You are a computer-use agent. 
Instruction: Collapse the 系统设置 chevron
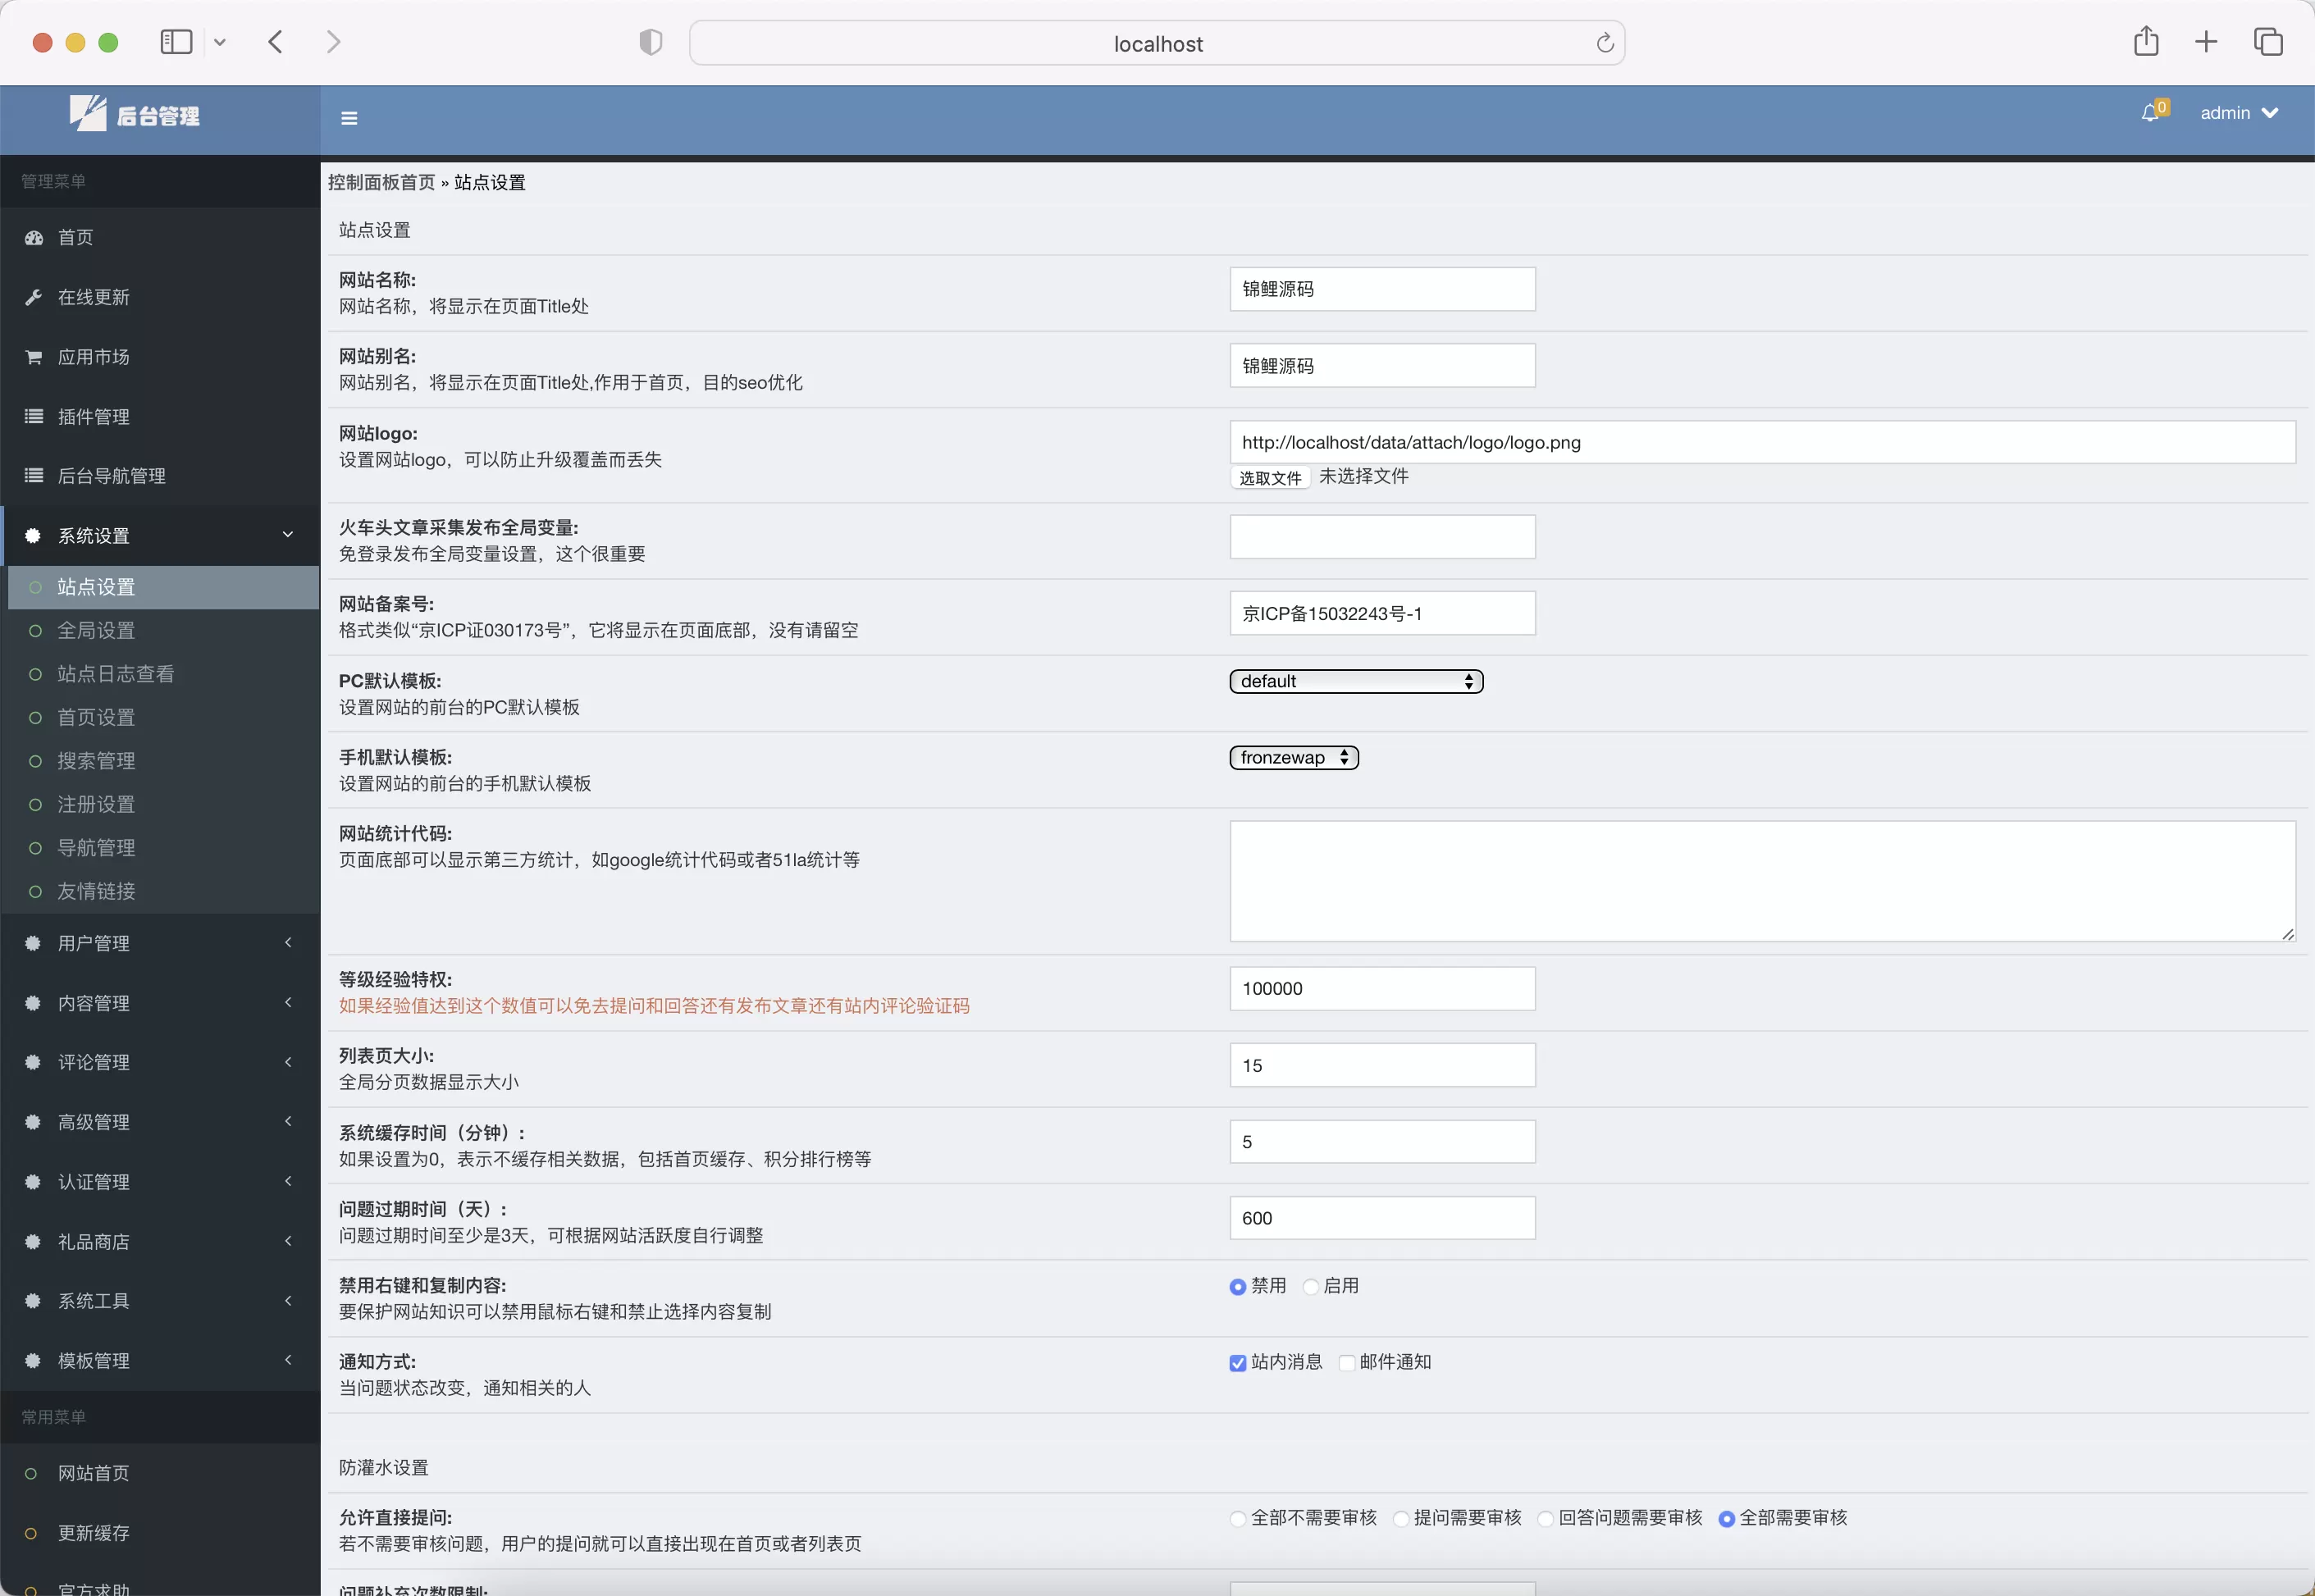288,535
